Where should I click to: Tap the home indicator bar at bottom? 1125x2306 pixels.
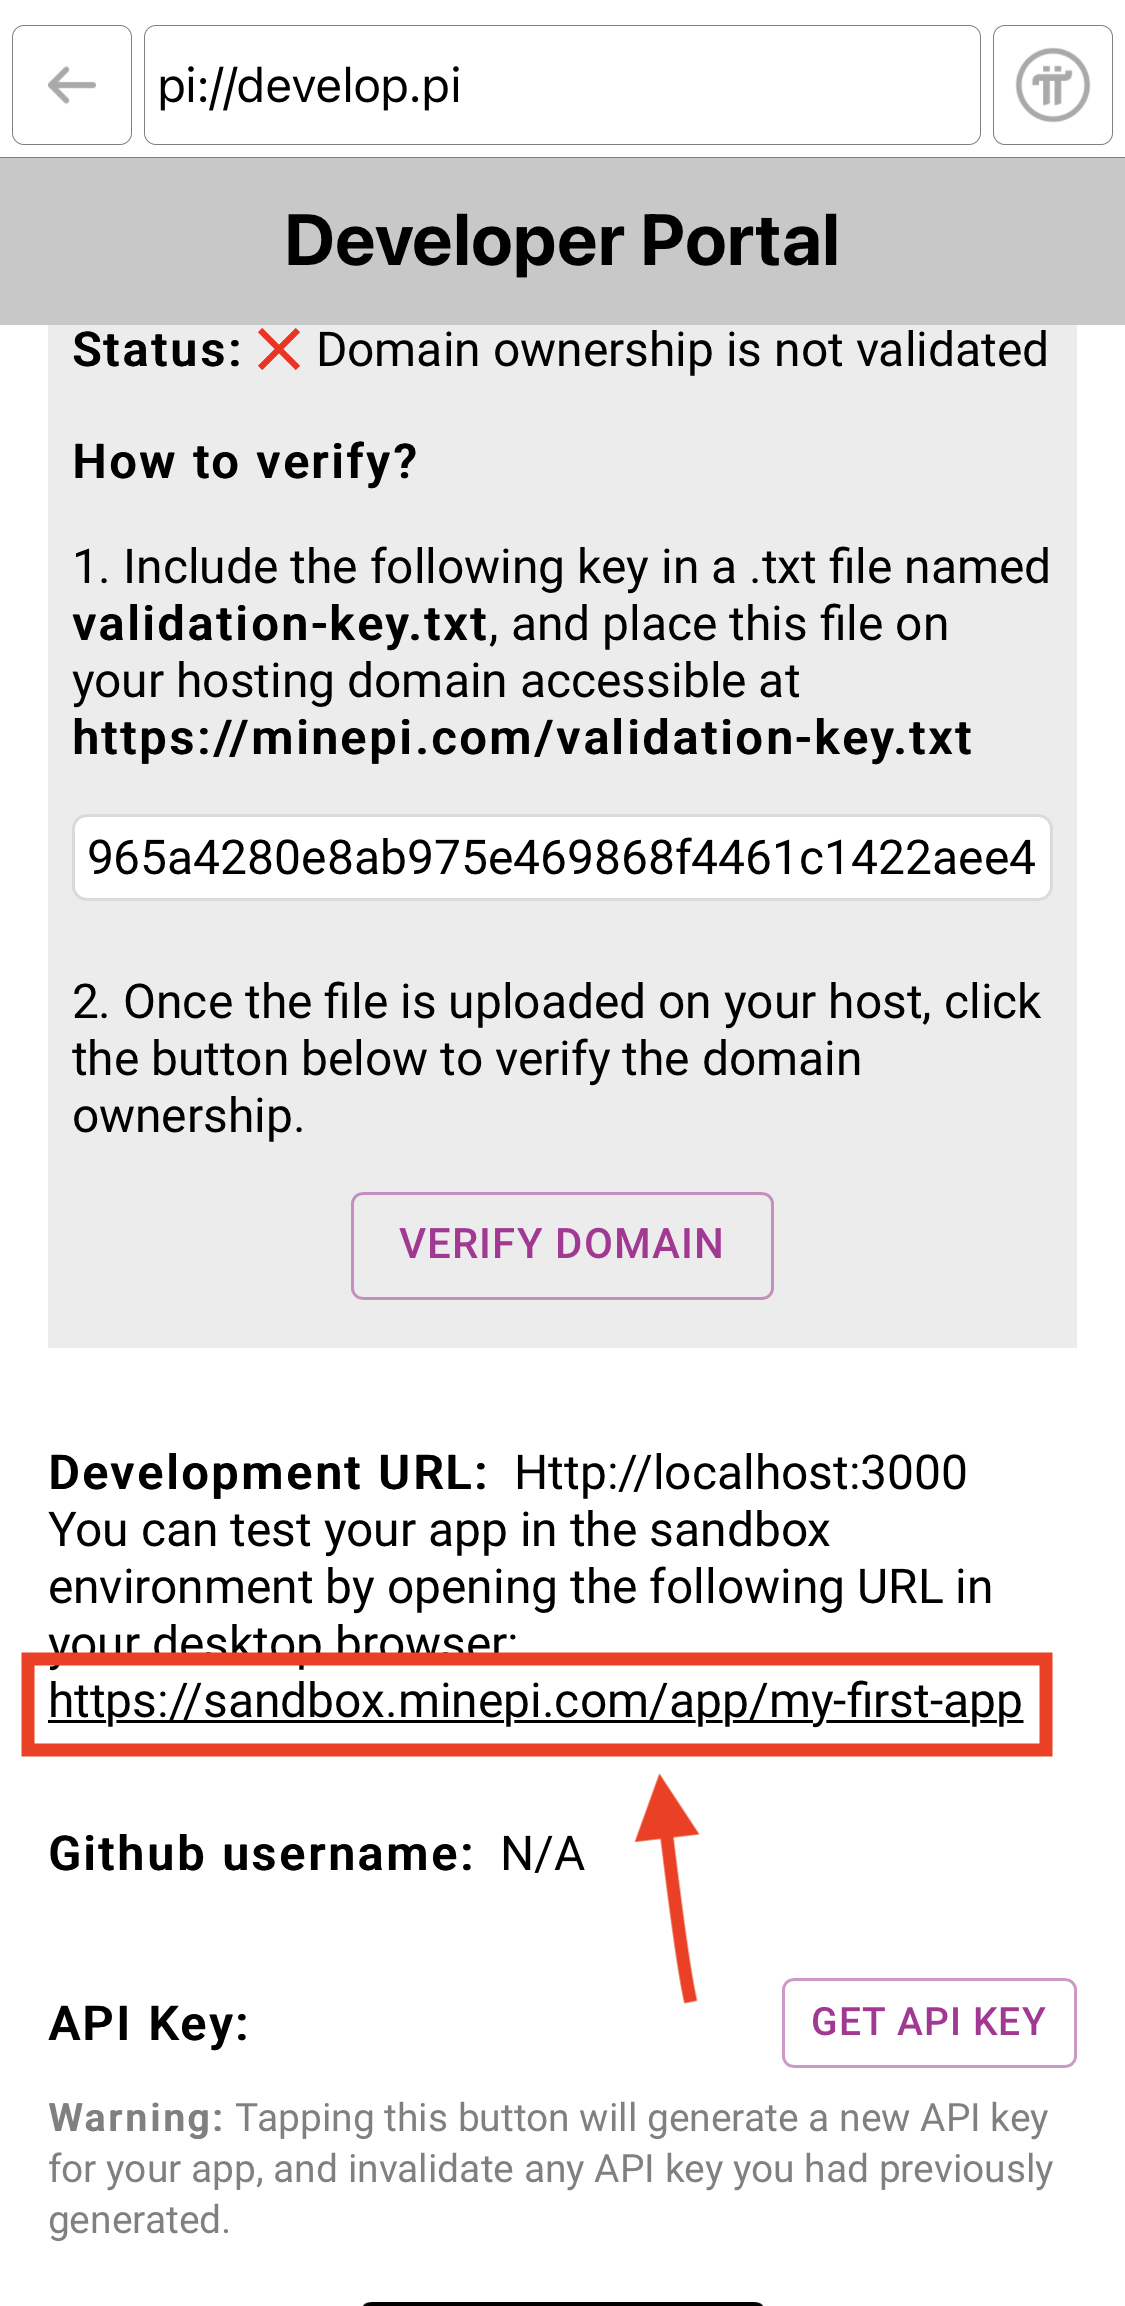pos(562,2301)
